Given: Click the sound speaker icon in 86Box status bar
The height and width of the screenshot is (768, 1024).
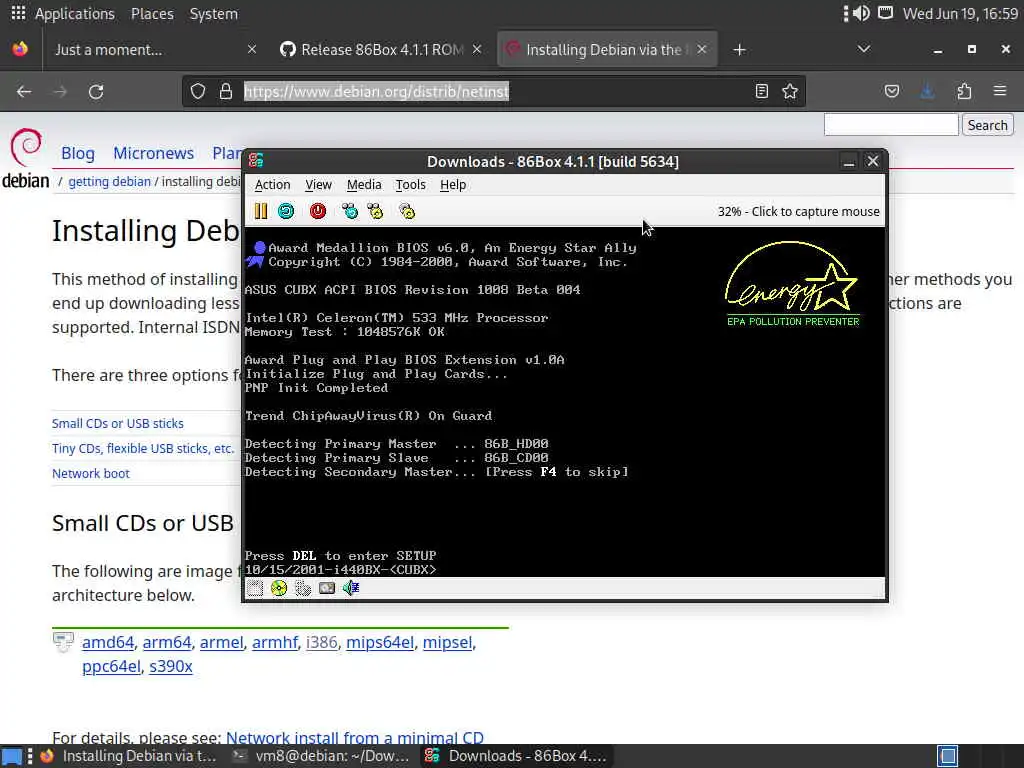Looking at the screenshot, I should (351, 588).
